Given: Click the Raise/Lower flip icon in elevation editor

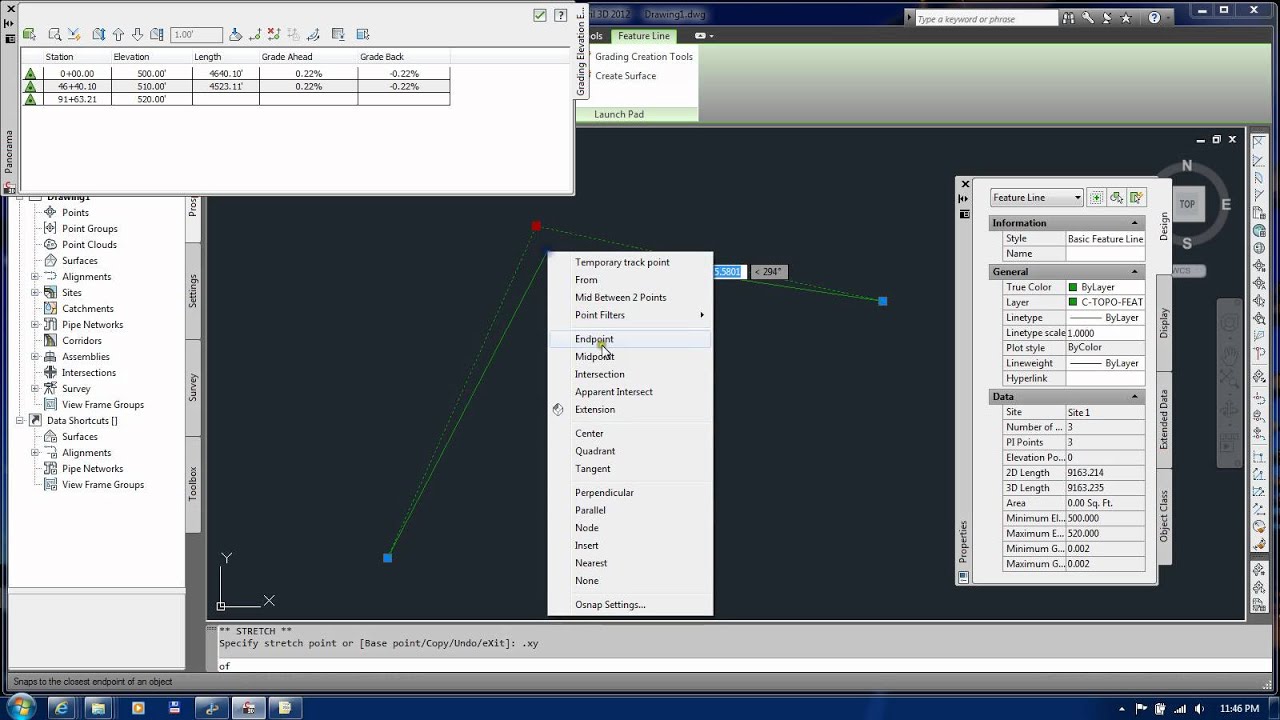Looking at the screenshot, I should click(x=99, y=34).
